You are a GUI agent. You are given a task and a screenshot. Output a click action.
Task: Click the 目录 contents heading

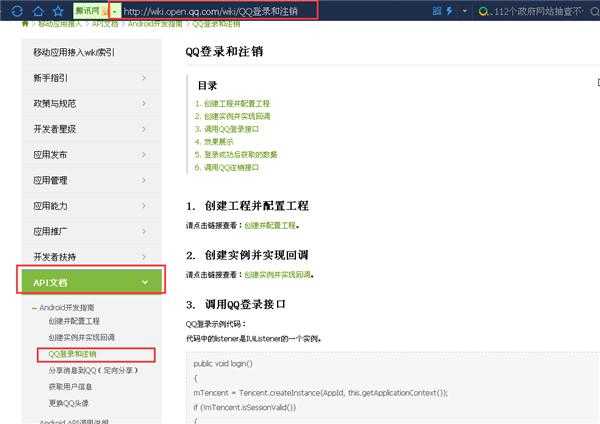pyautogui.click(x=207, y=85)
